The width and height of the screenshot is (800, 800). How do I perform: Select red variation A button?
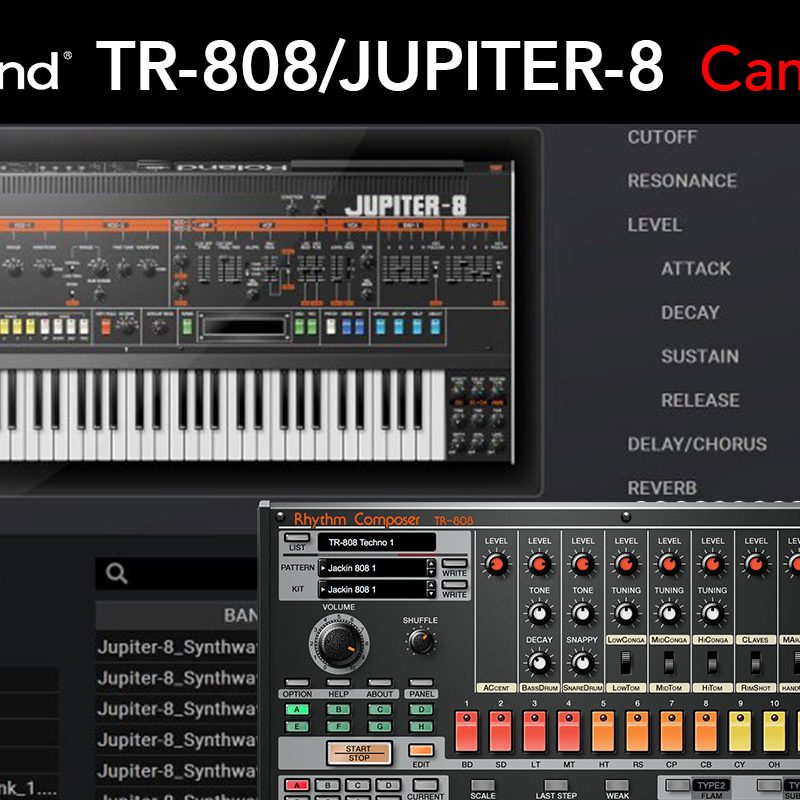297,786
